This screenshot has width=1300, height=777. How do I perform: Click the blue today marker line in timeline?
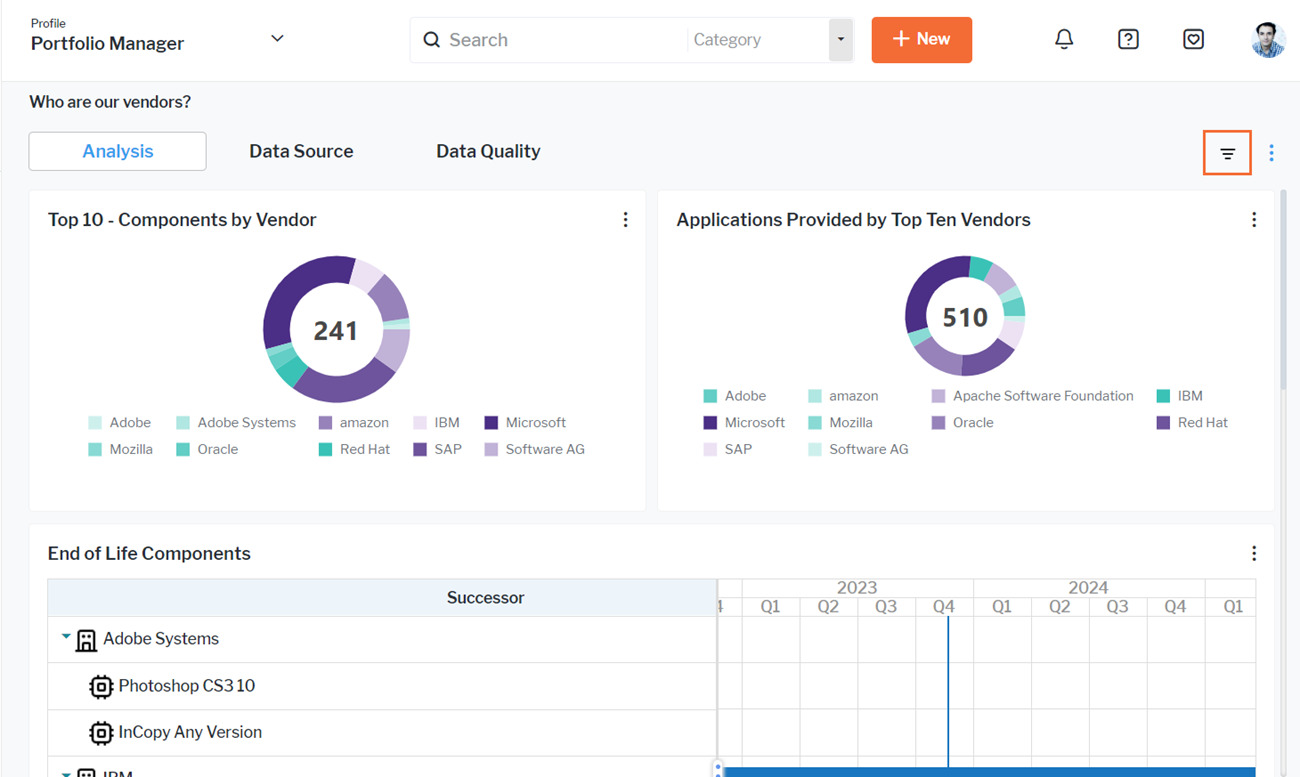coord(948,690)
